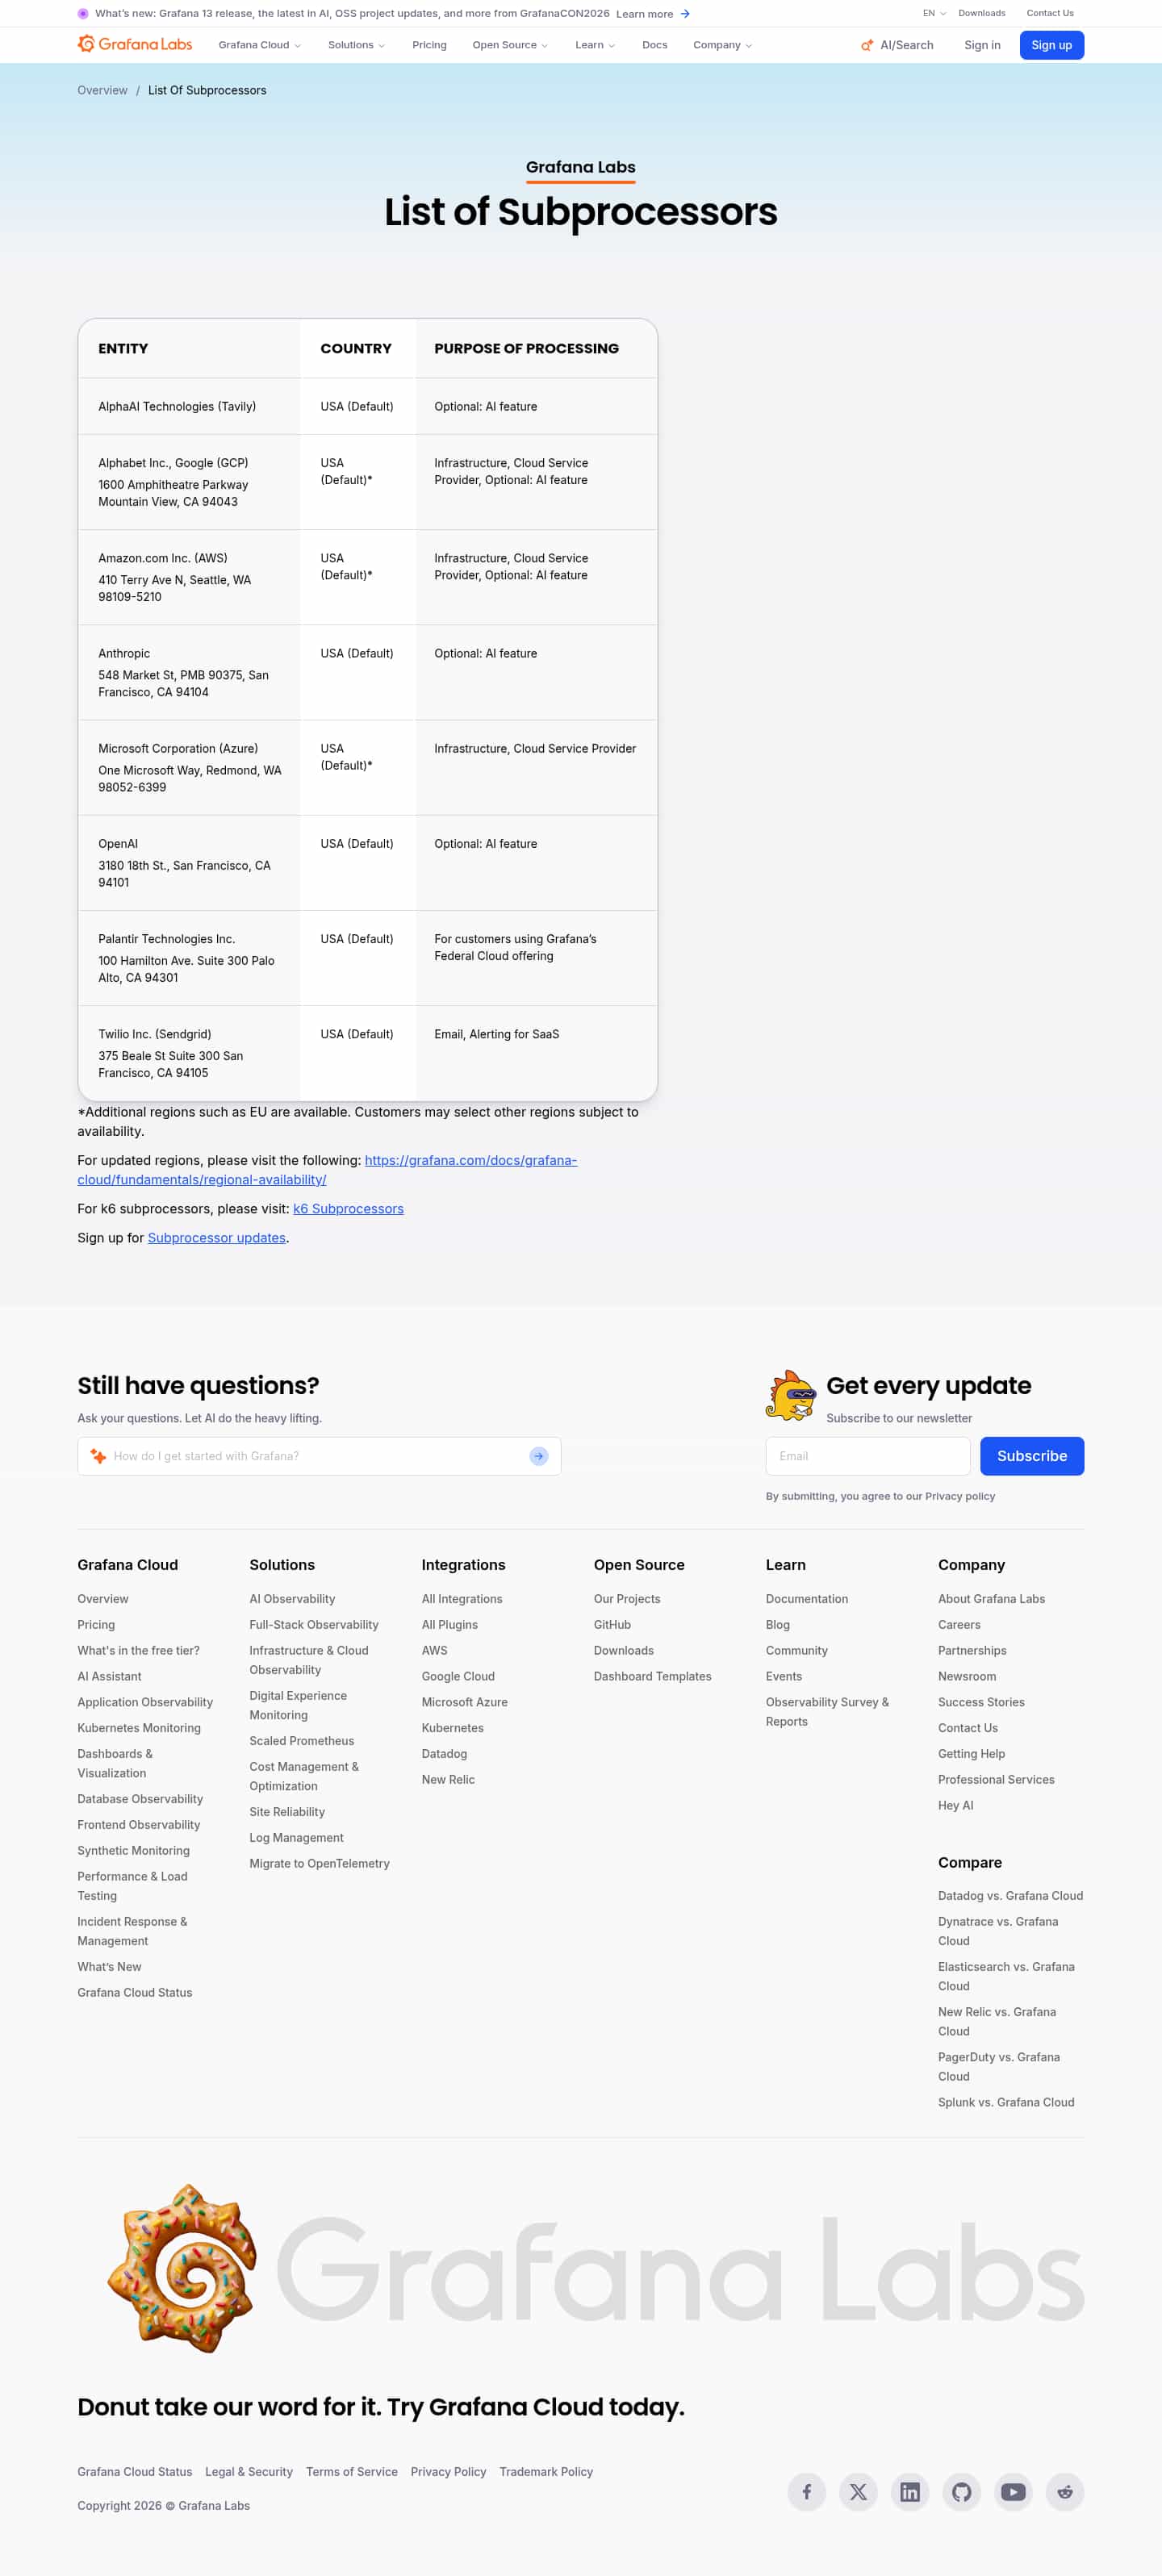Open the GitHub icon in footer
Screen dimensions: 1162x2576
961,2491
